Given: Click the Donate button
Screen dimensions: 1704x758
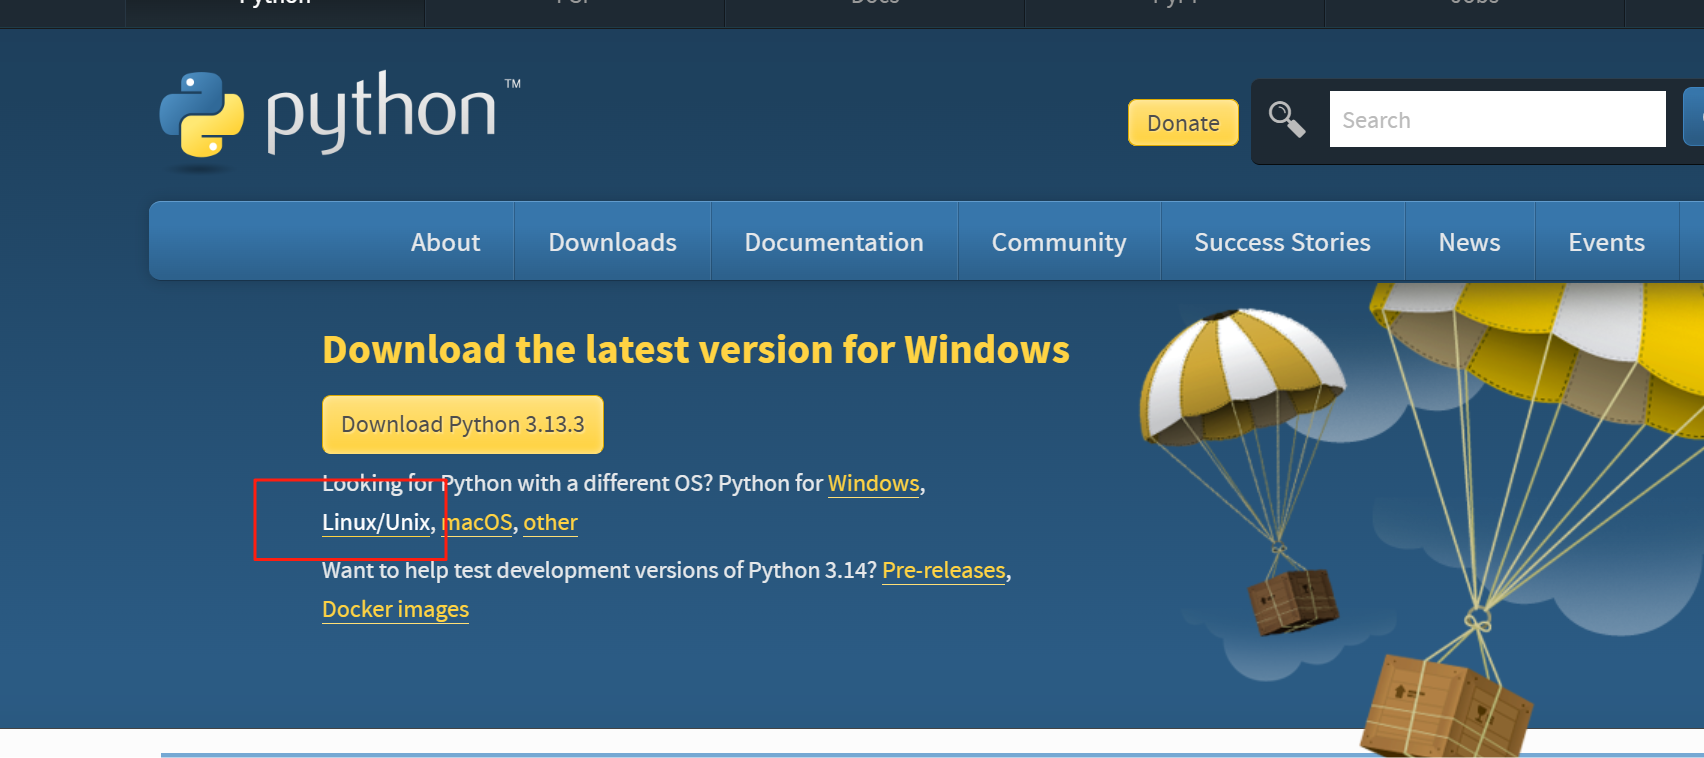Looking at the screenshot, I should (1183, 123).
